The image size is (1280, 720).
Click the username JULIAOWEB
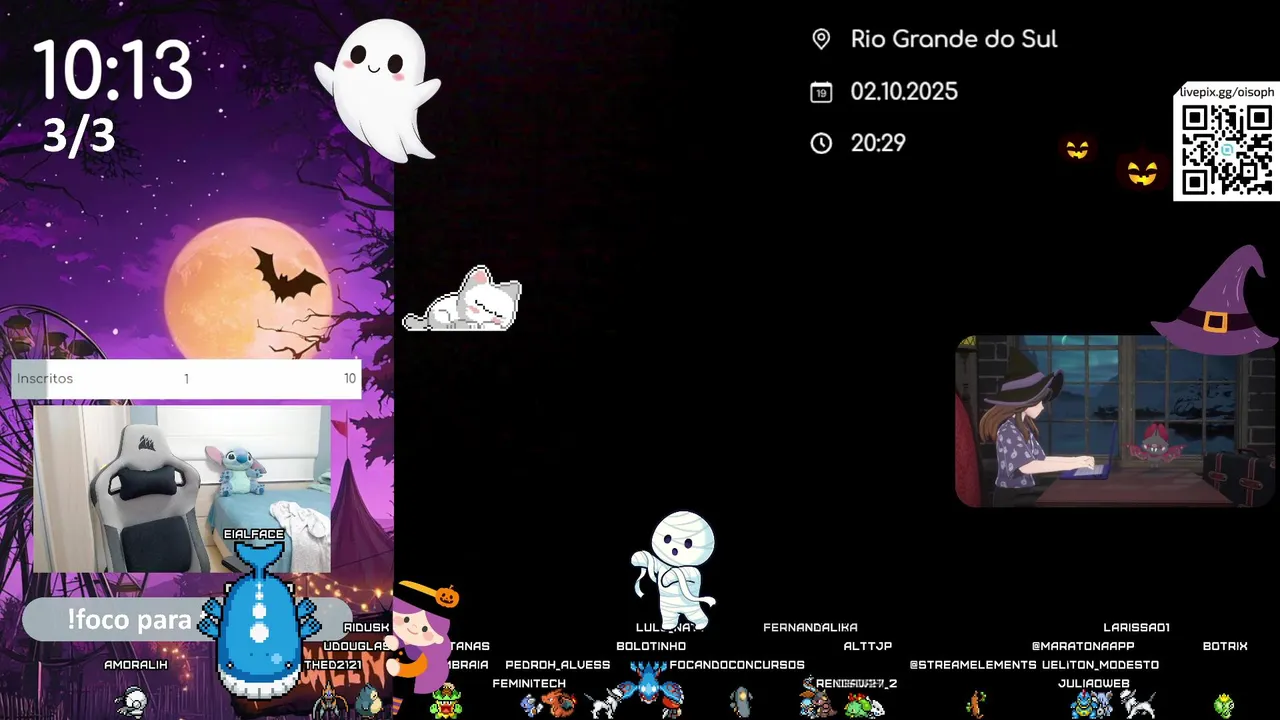[1094, 684]
